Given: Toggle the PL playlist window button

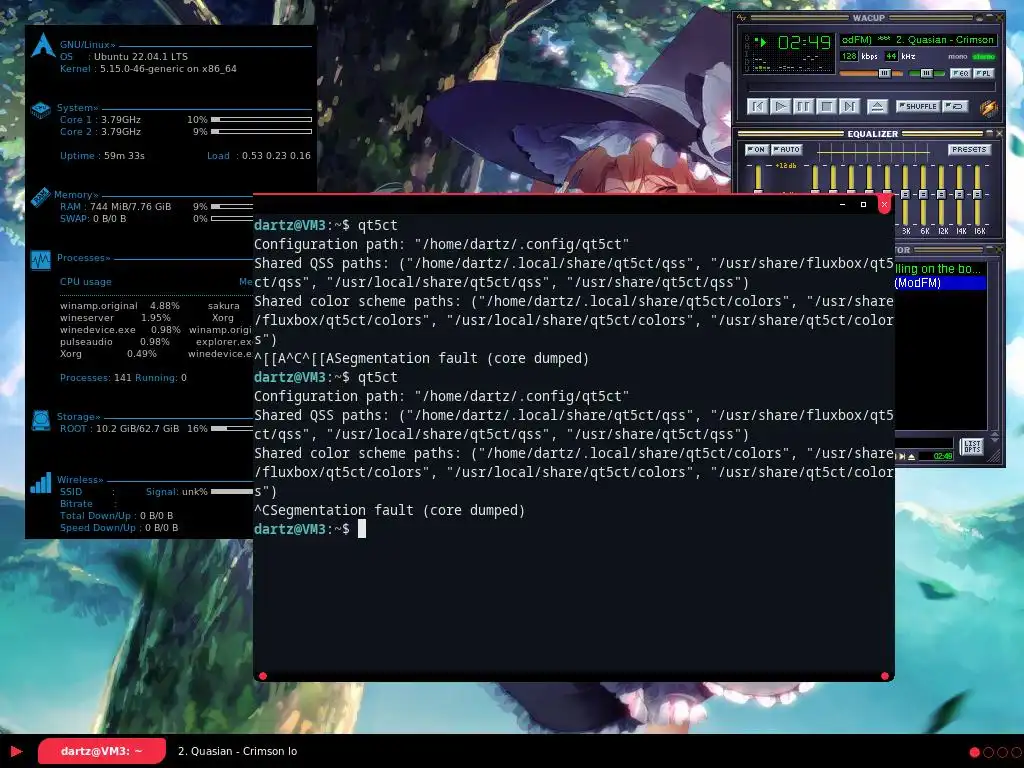Looking at the screenshot, I should tap(984, 73).
